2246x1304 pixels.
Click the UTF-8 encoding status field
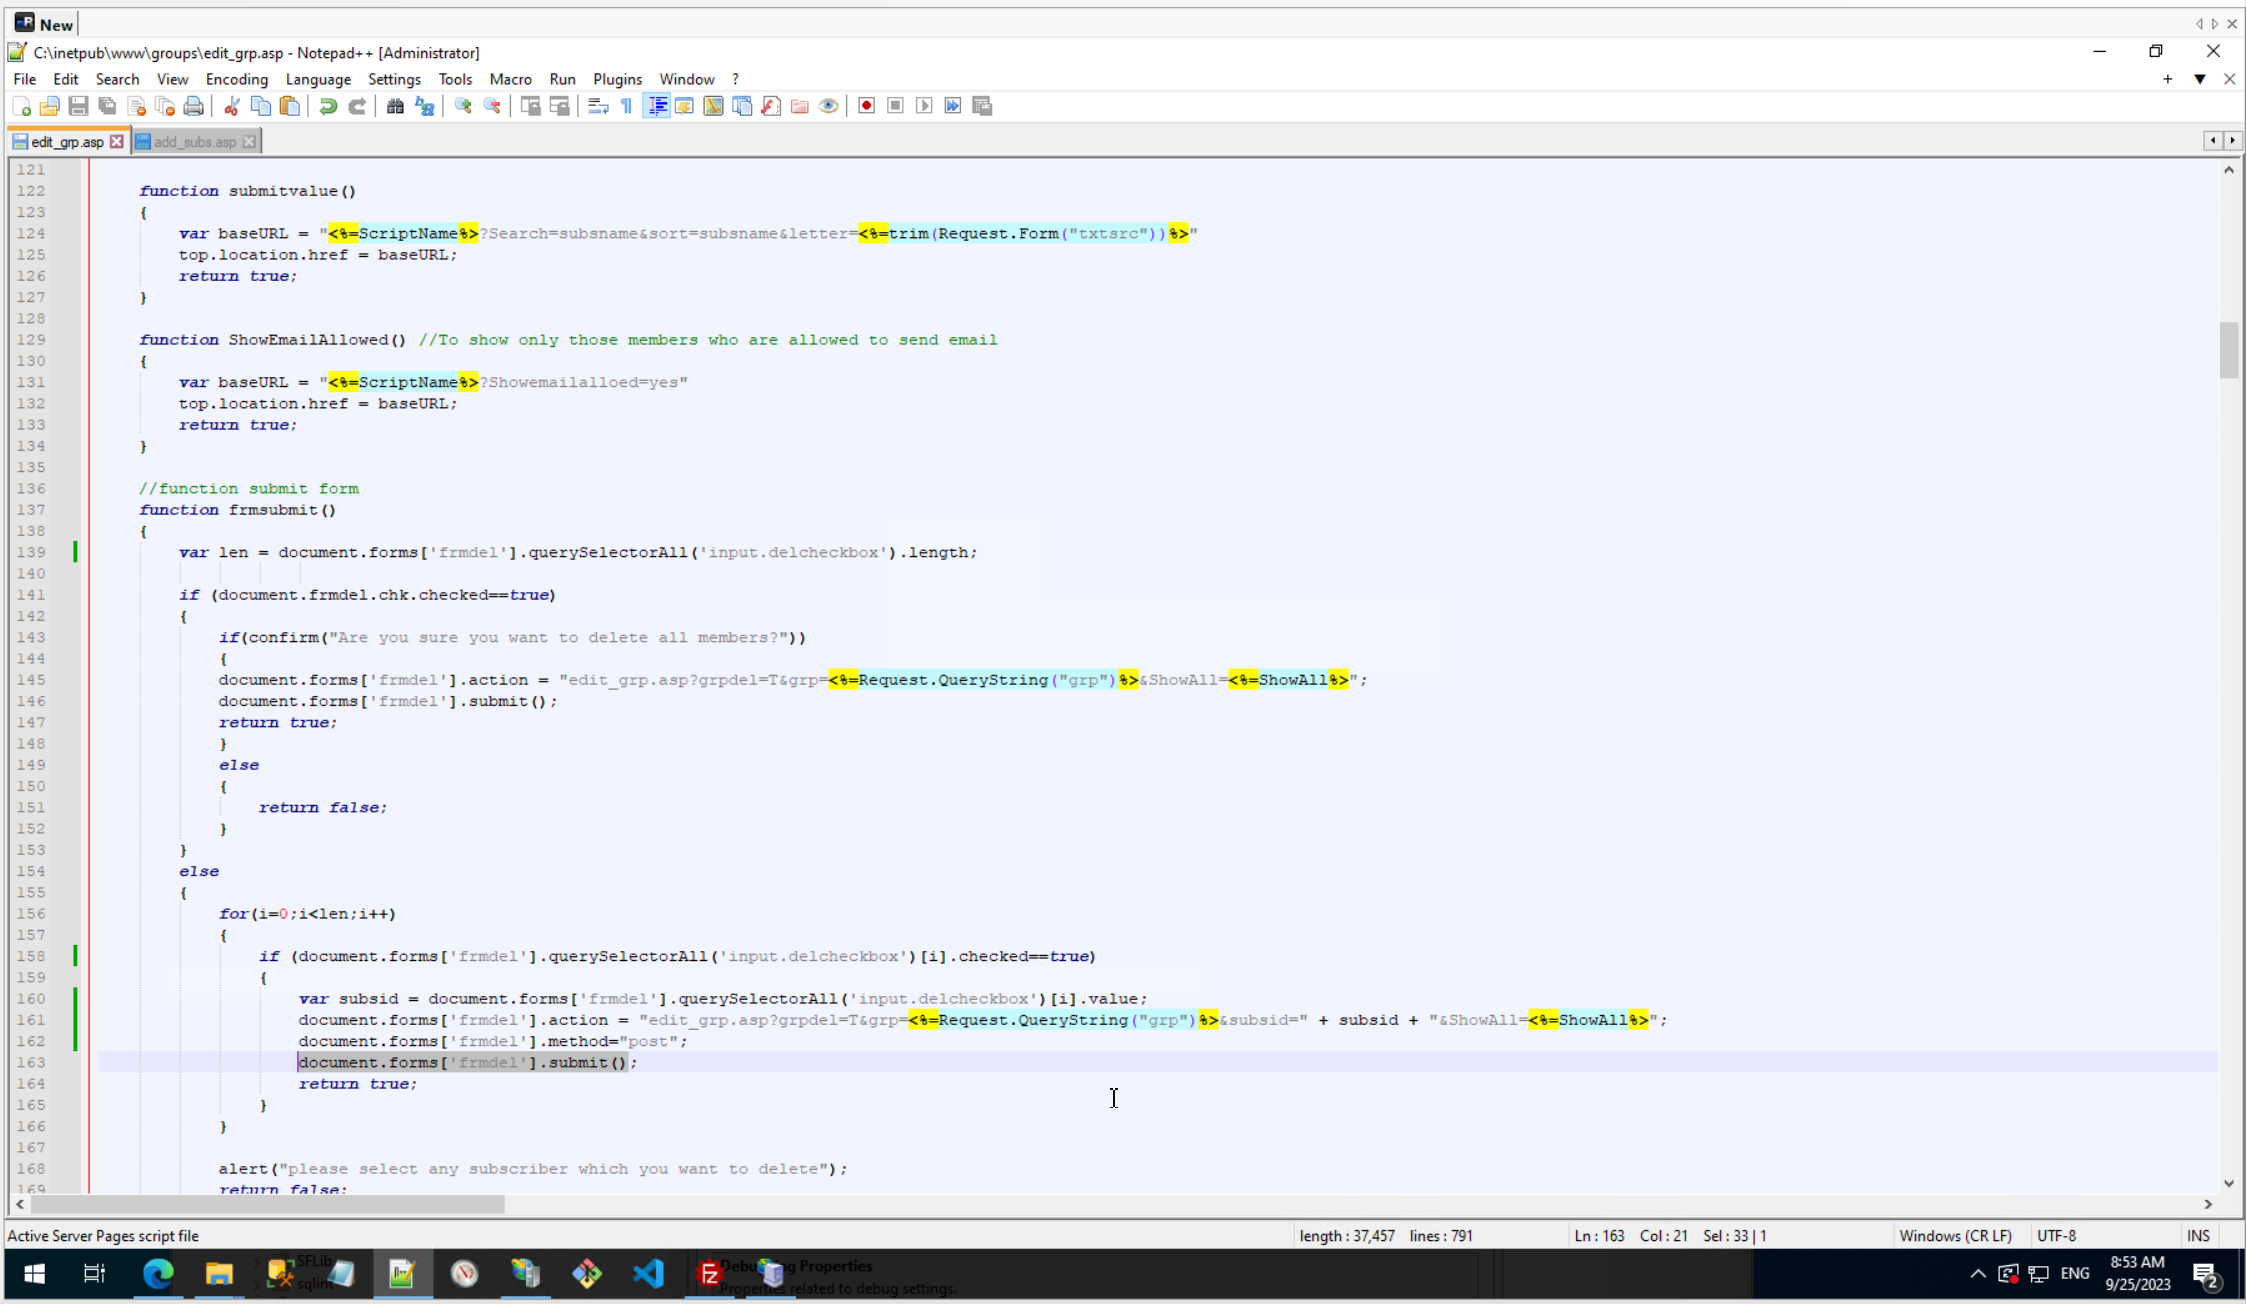point(2056,1236)
